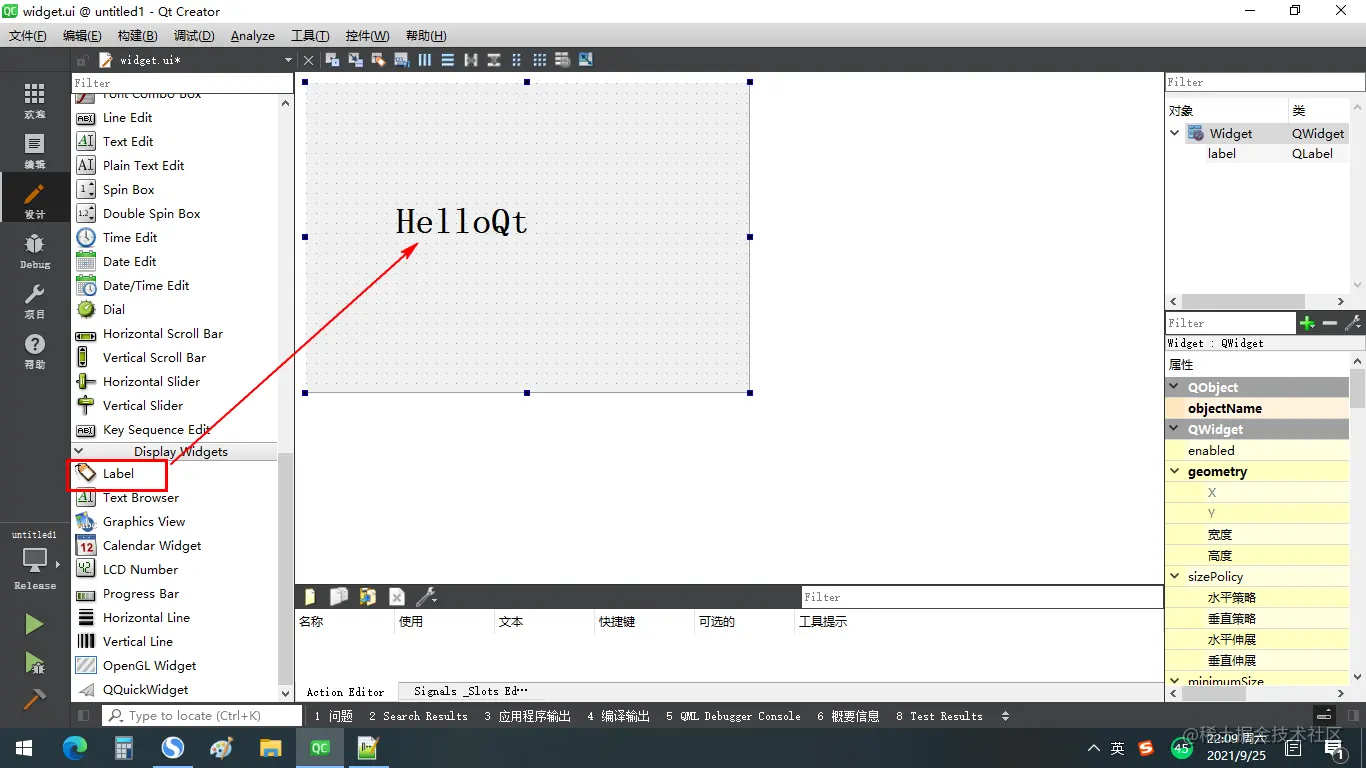Toggle left sidebar icon in status bar

[84, 716]
